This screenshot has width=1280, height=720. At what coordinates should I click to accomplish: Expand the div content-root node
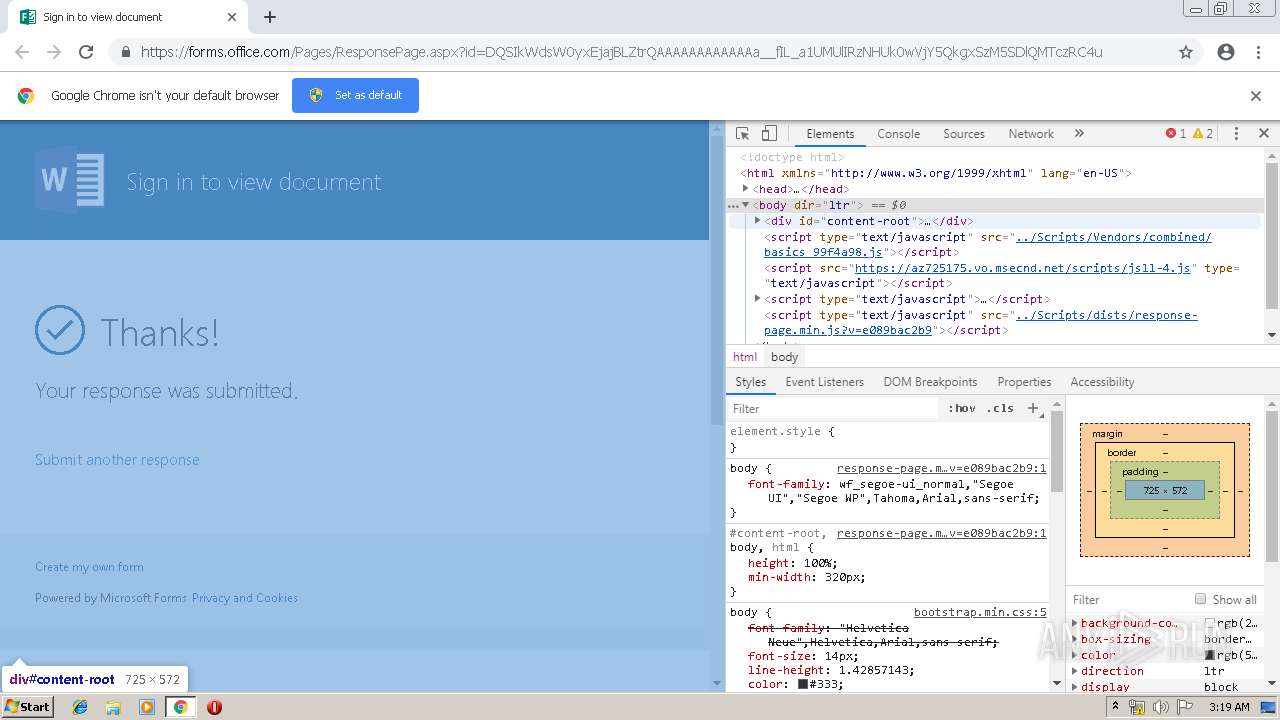(x=757, y=221)
